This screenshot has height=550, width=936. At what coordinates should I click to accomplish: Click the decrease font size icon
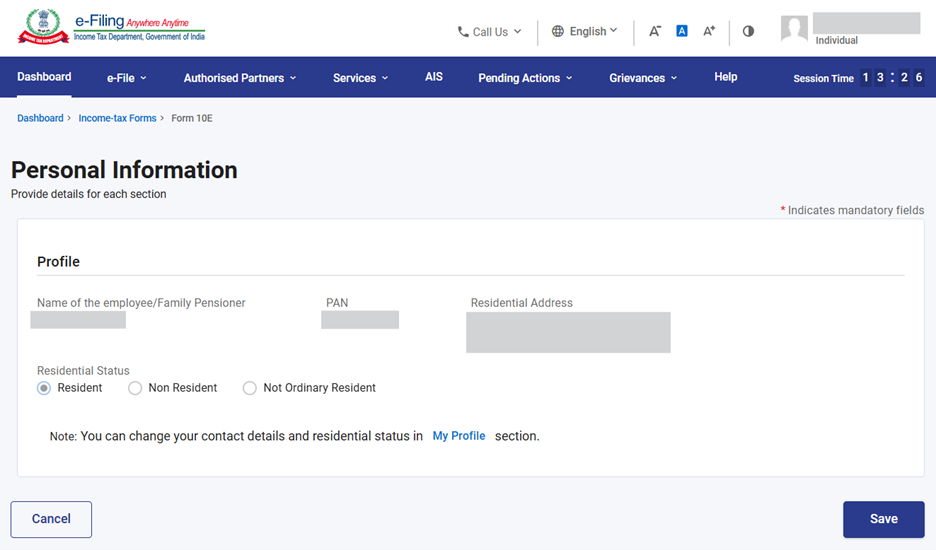(x=655, y=31)
